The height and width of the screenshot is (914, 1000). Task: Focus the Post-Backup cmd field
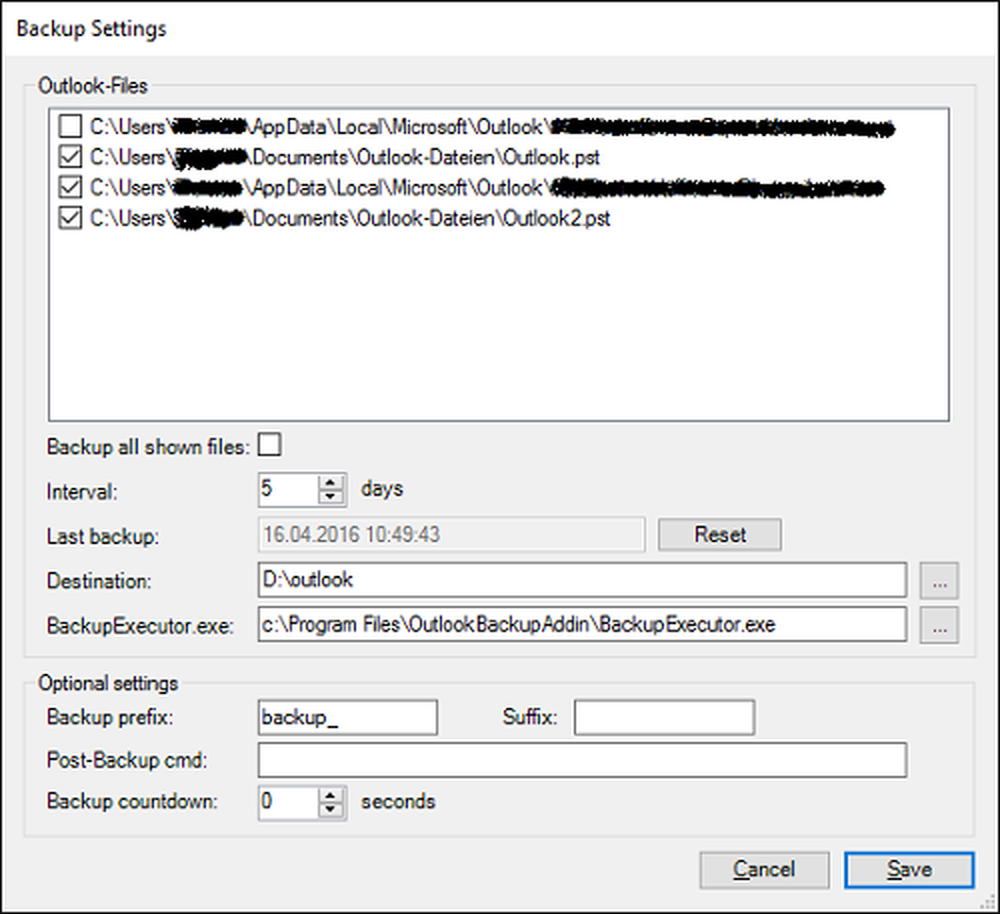click(x=580, y=760)
